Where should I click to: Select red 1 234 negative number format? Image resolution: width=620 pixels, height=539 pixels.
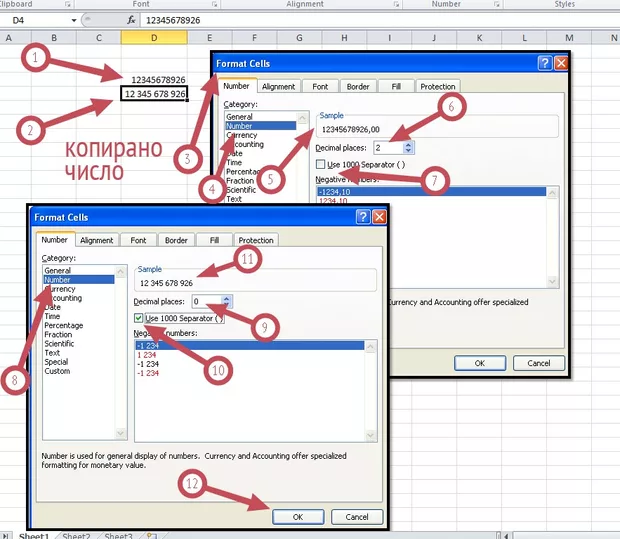click(x=147, y=355)
